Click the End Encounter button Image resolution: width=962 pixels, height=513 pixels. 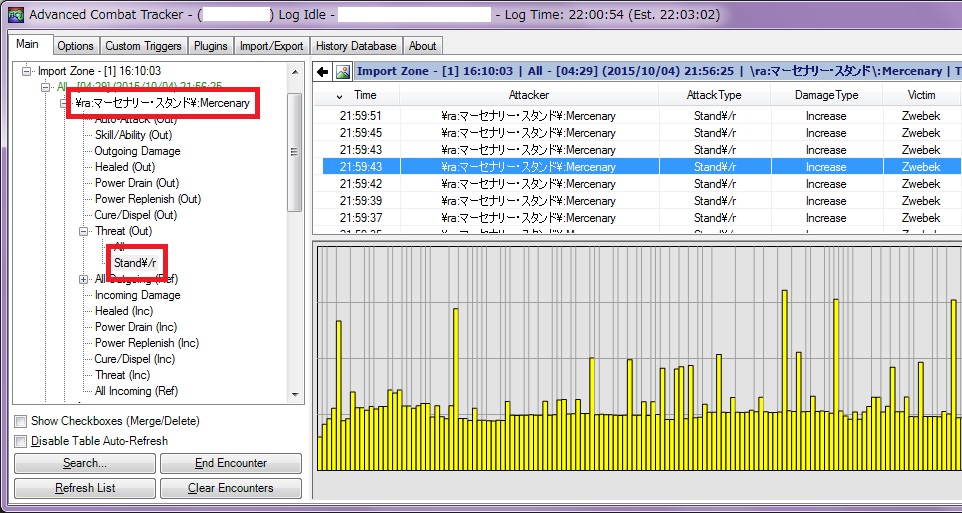tap(231, 463)
